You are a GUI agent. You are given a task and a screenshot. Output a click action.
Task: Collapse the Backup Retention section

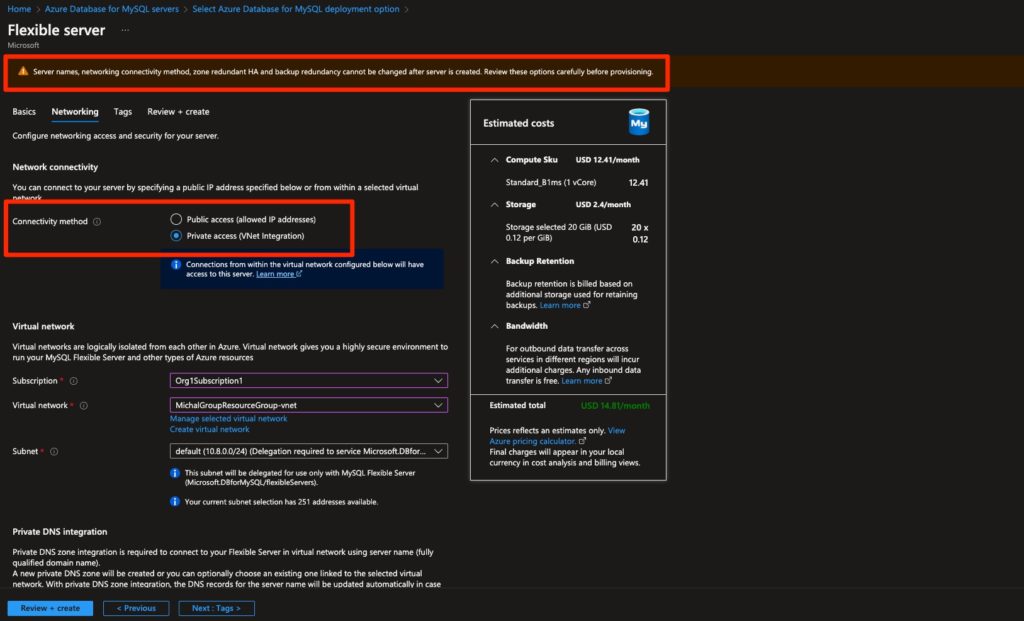pos(494,261)
